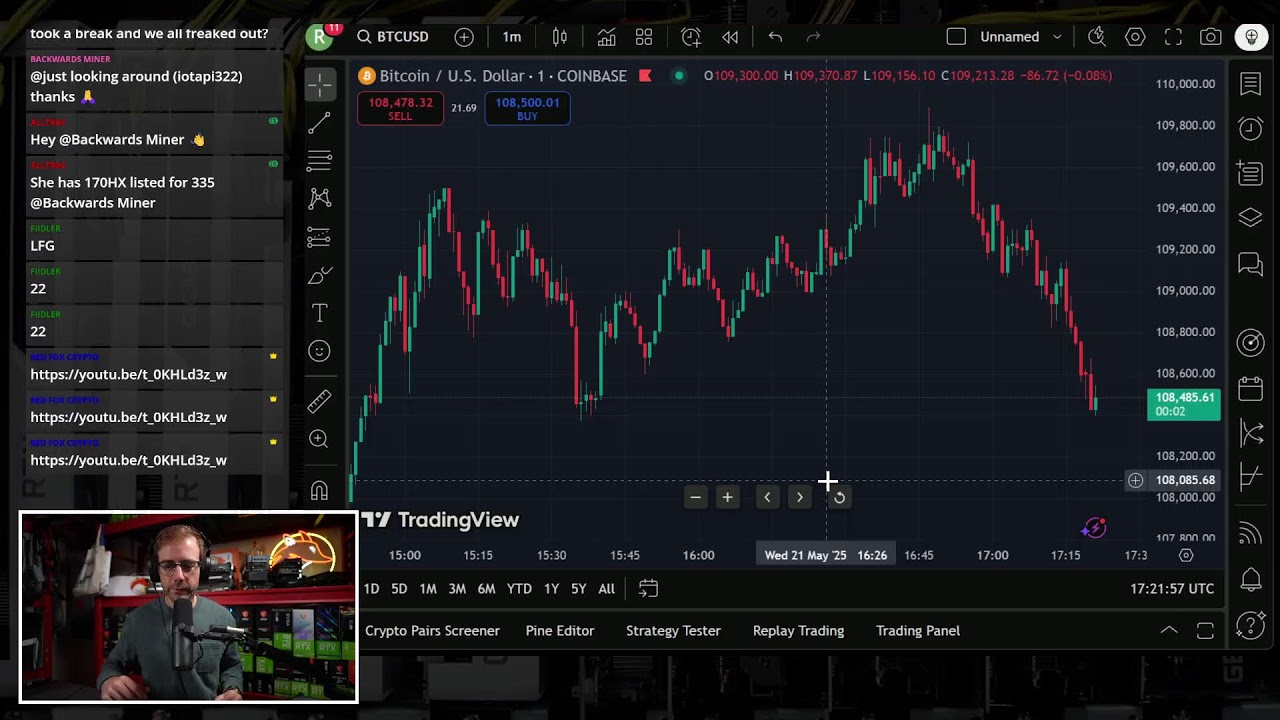The image size is (1280, 720).
Task: Open the go-to-date calendar
Action: click(648, 589)
